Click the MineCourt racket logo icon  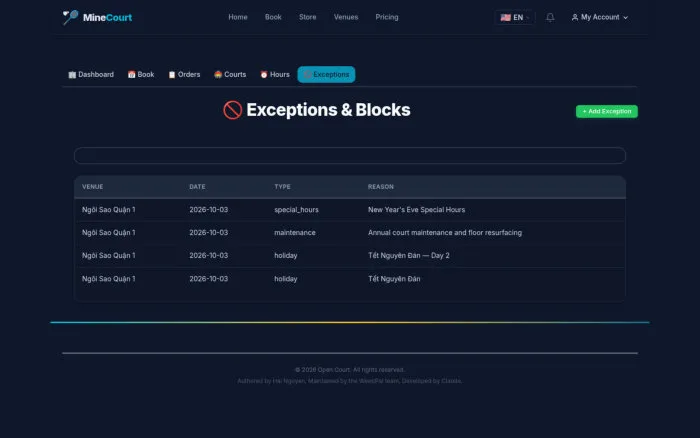point(70,17)
